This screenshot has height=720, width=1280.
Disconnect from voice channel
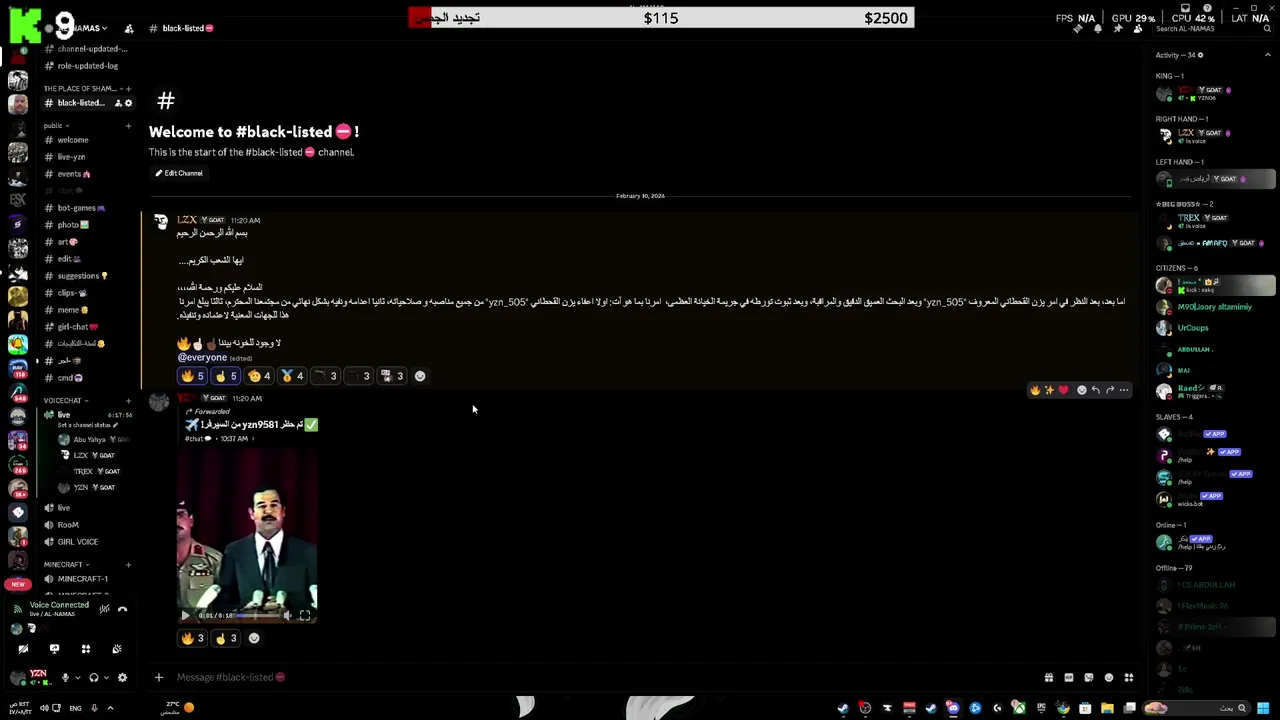[x=122, y=609]
